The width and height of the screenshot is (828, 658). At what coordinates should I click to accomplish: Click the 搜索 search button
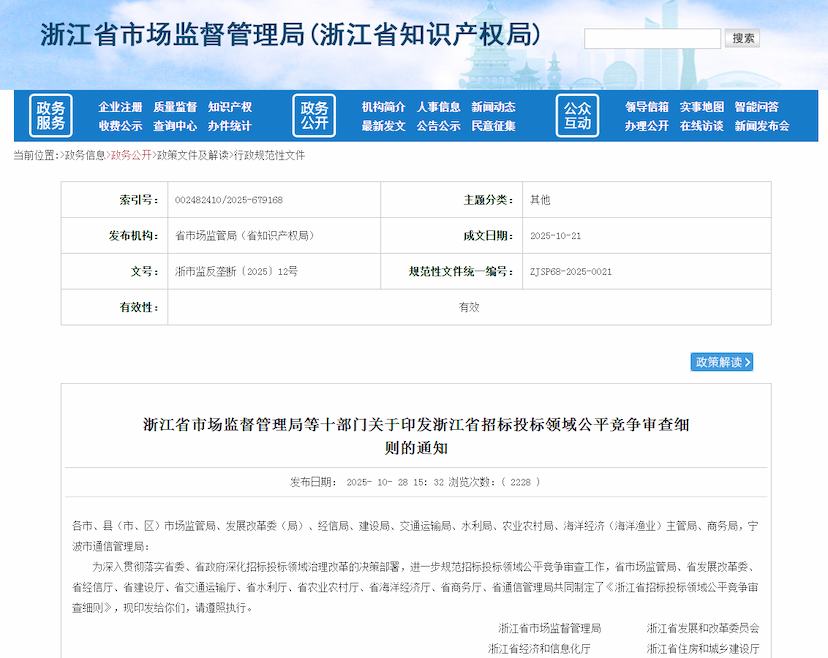coord(742,37)
